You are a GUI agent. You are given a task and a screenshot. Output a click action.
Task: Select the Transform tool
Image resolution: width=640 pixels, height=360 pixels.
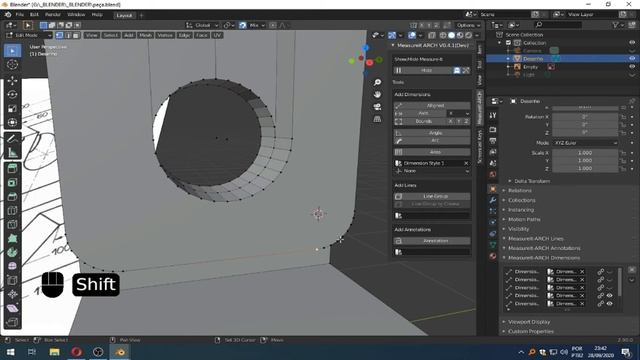tap(12, 122)
